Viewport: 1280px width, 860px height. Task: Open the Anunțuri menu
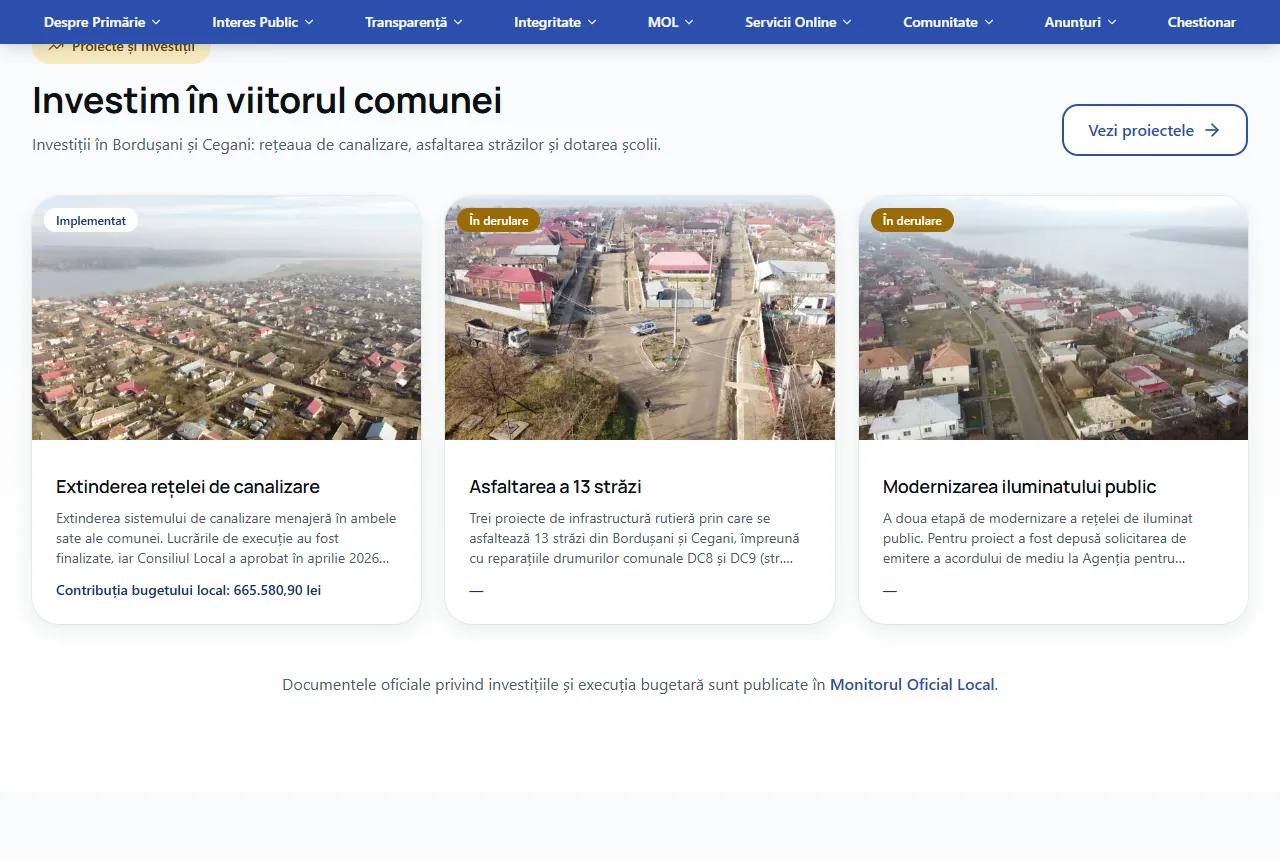pyautogui.click(x=1080, y=22)
